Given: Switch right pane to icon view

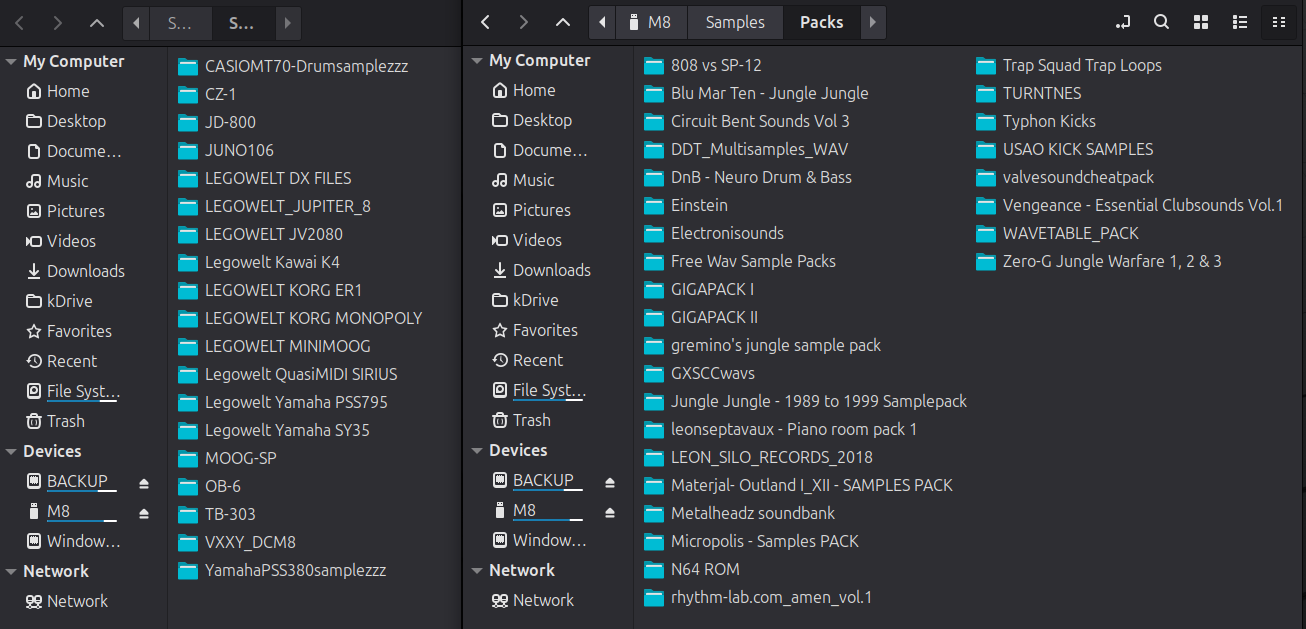Looking at the screenshot, I should (x=1202, y=22).
